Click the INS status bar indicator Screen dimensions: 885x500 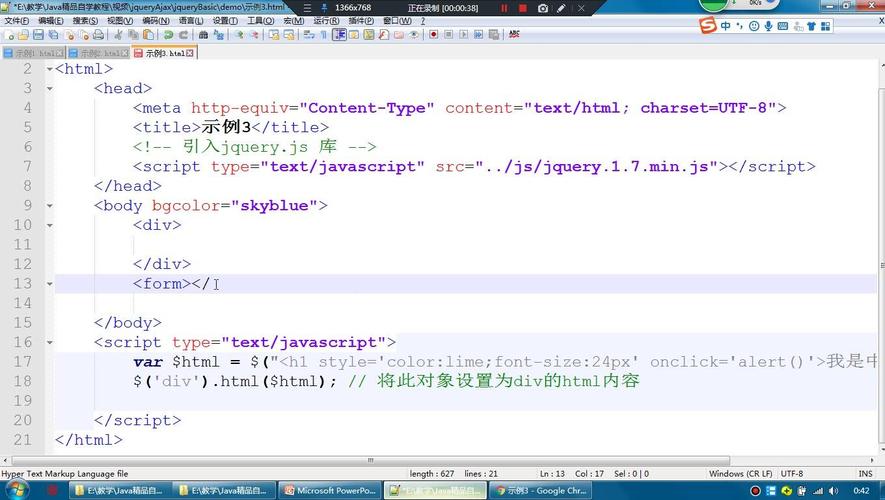pos(865,474)
